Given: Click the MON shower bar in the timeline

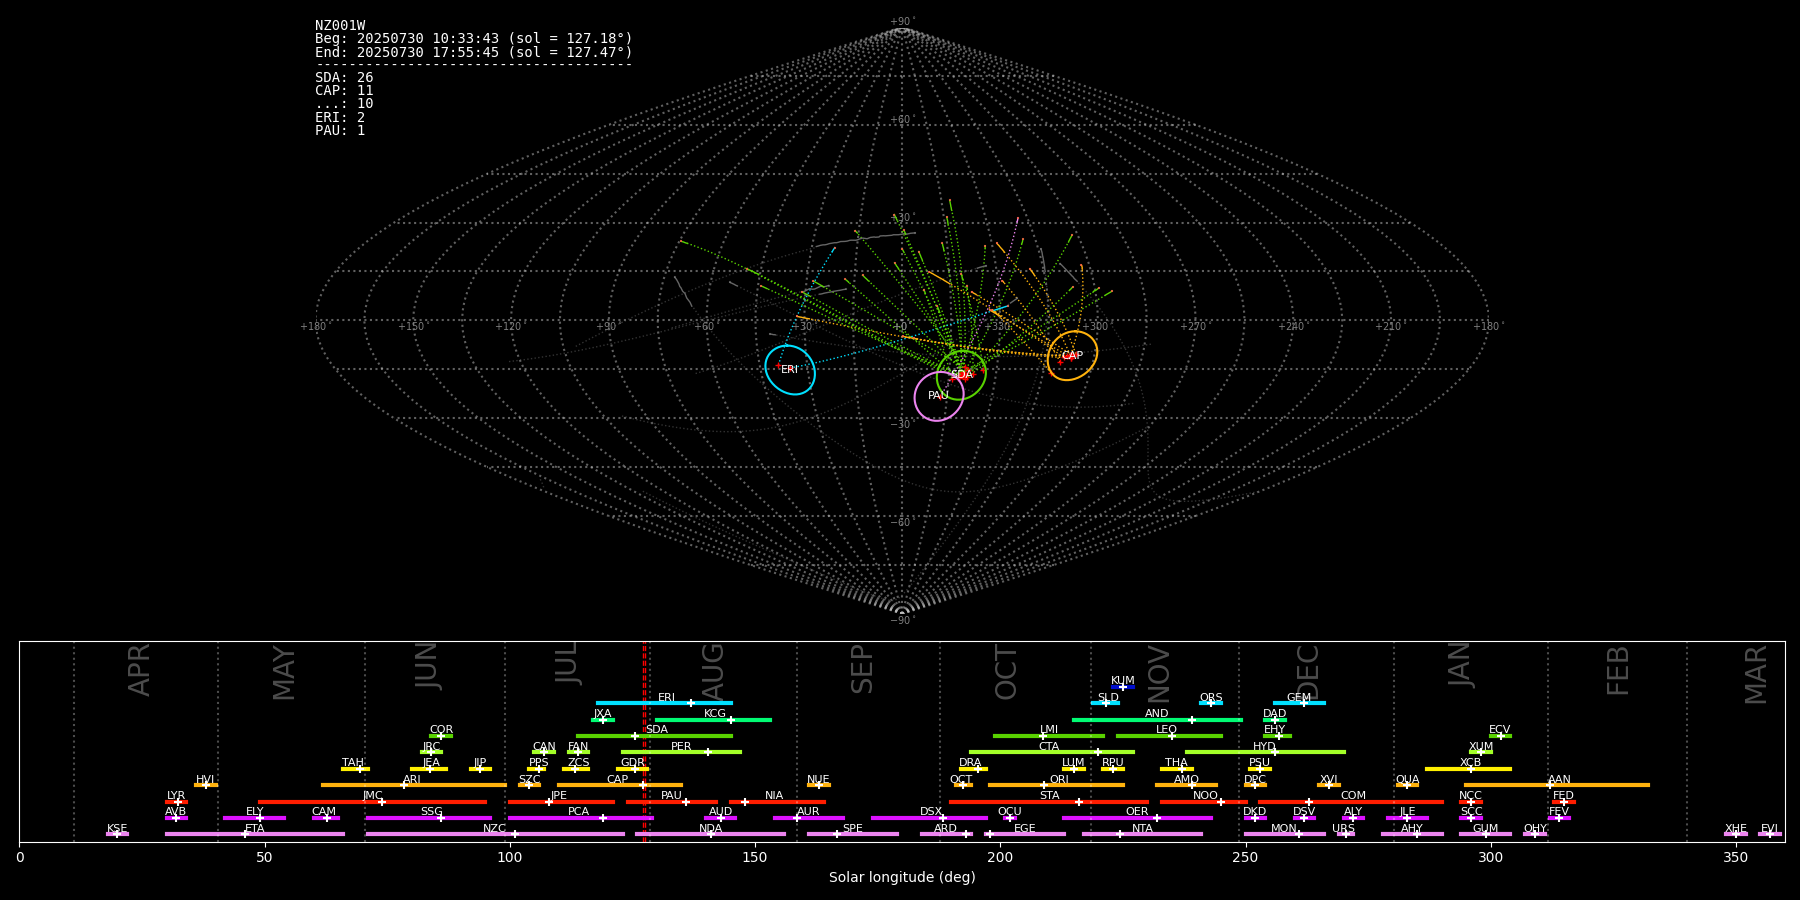Looking at the screenshot, I should click(x=1284, y=834).
